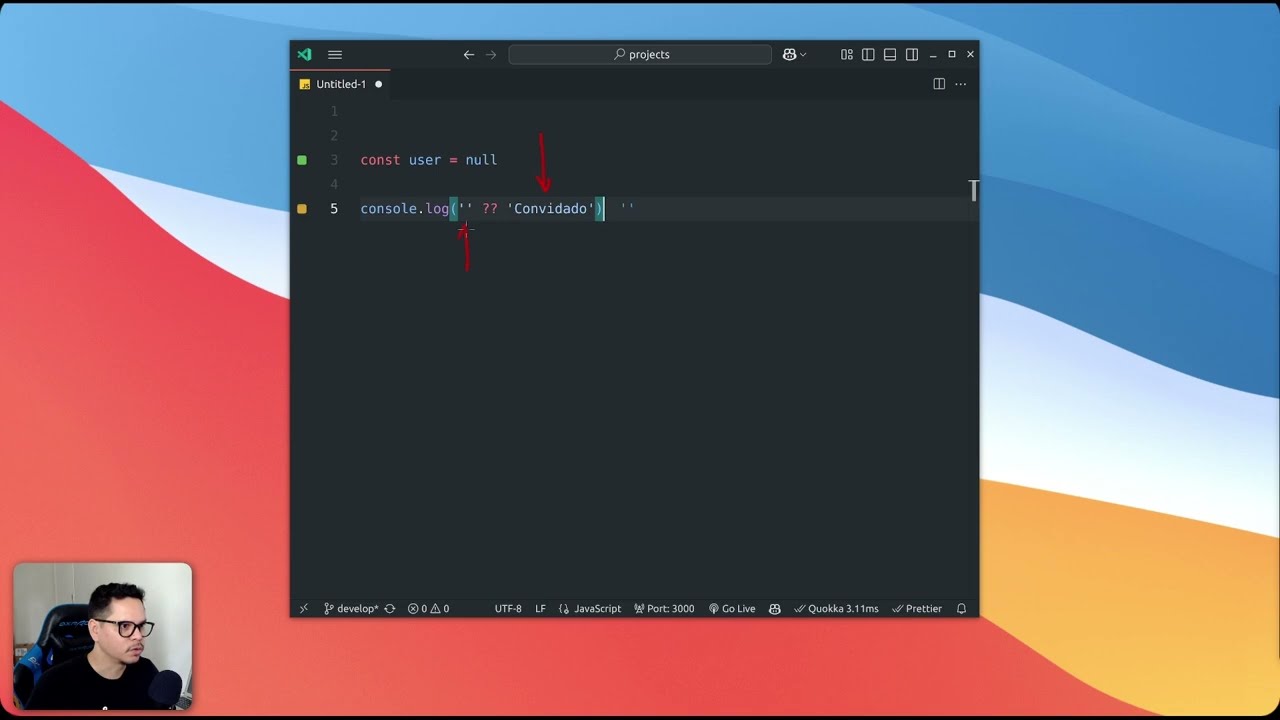This screenshot has height=720, width=1280.
Task: Click the develop* git branch
Action: [x=351, y=608]
